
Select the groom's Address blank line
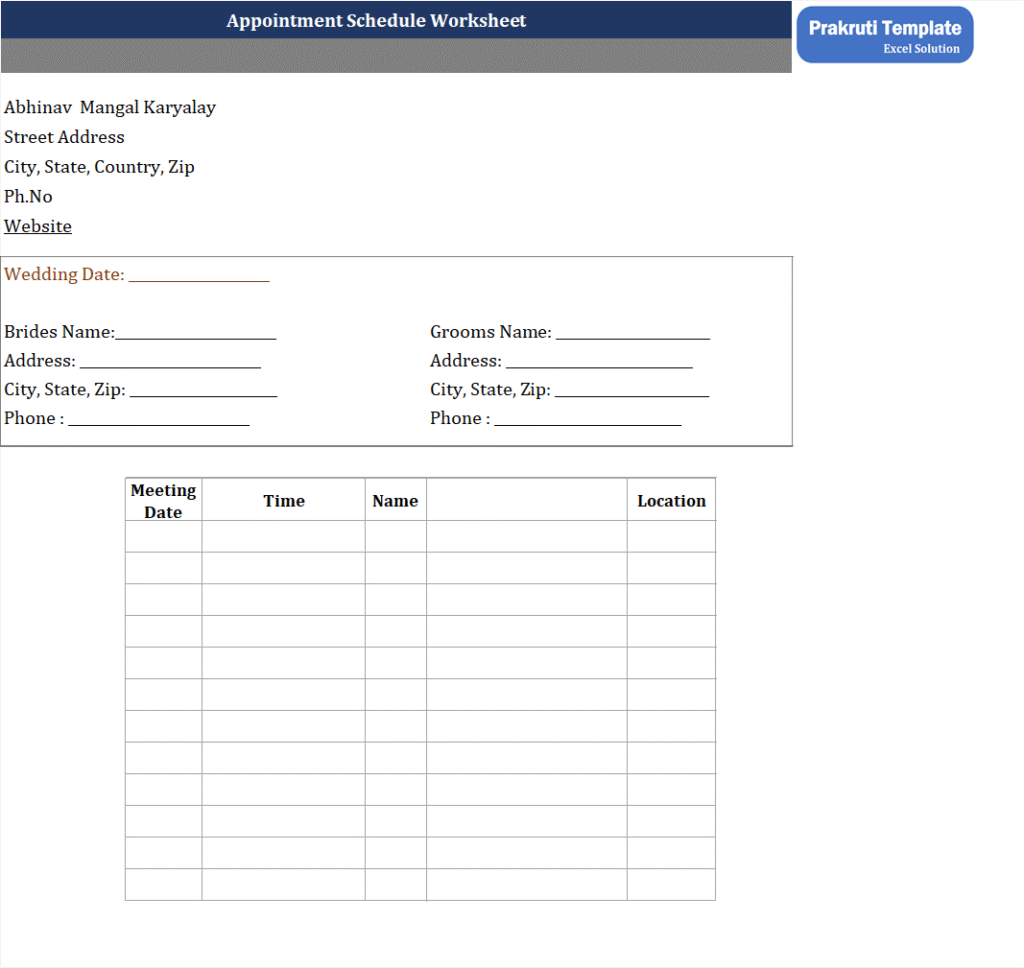point(598,362)
